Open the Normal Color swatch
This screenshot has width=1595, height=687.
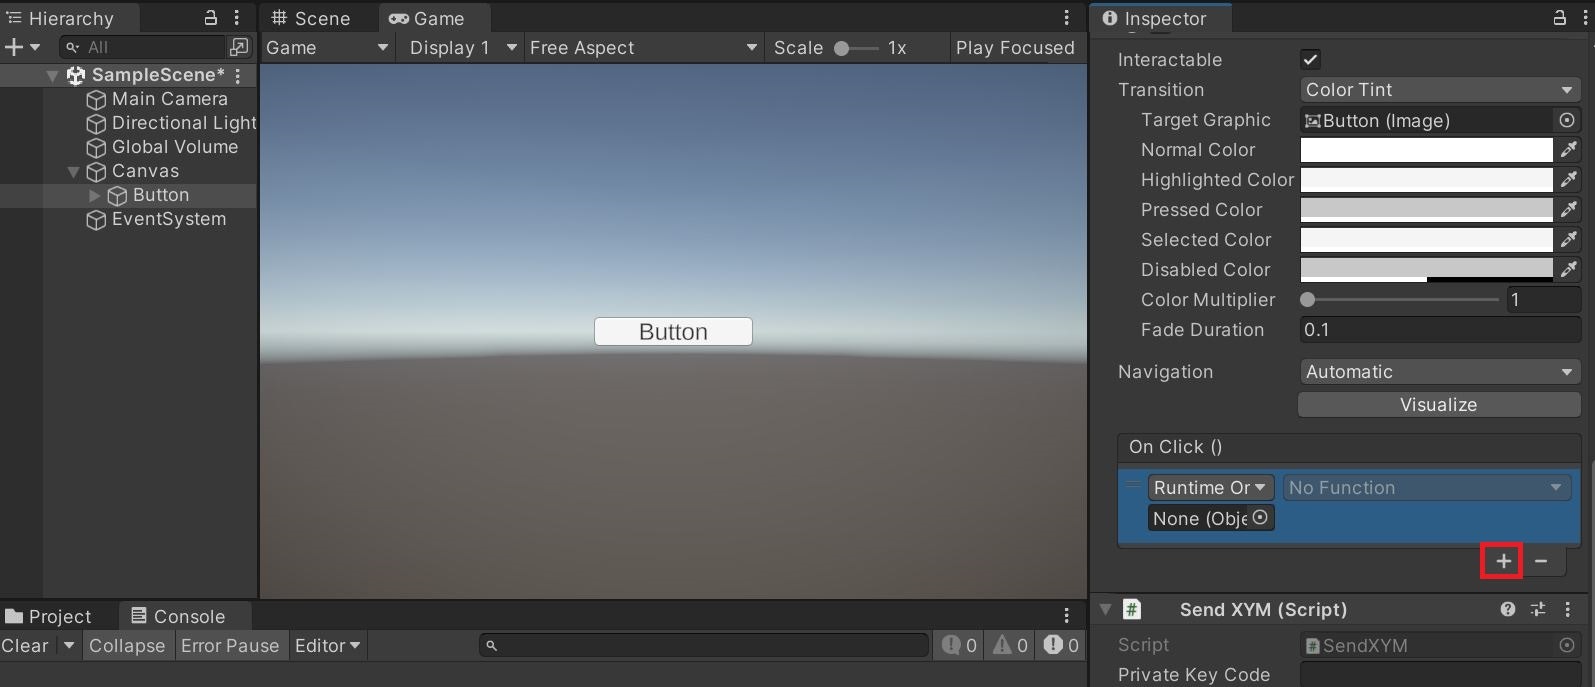(1426, 150)
